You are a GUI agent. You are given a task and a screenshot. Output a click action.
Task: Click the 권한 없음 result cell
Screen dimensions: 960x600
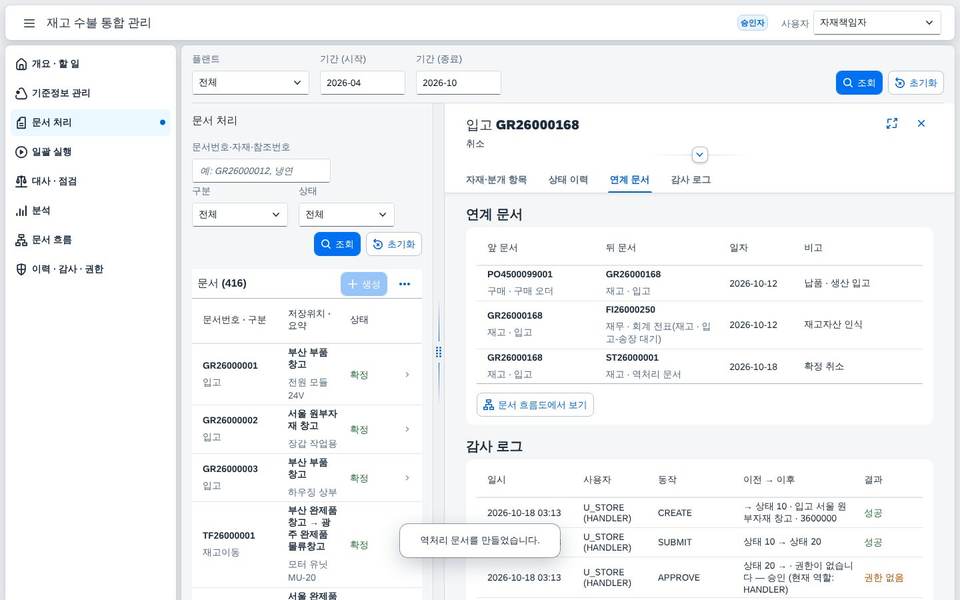[x=883, y=577]
